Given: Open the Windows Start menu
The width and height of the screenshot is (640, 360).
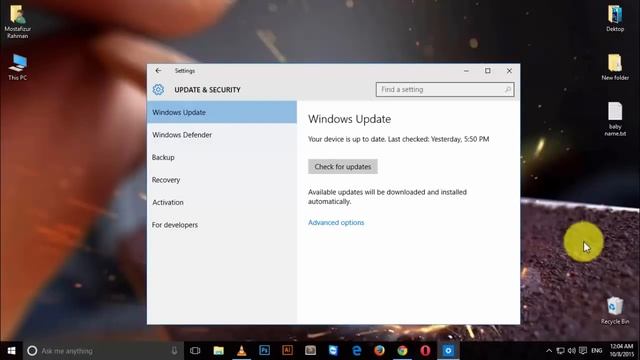Looking at the screenshot, I should 11,351.
